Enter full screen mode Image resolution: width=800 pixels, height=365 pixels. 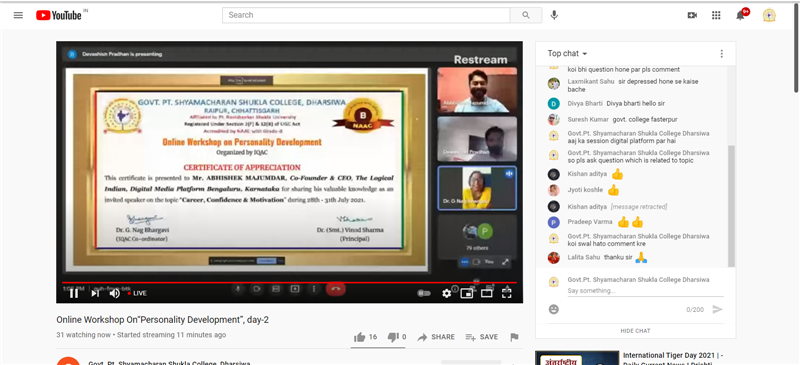[507, 293]
